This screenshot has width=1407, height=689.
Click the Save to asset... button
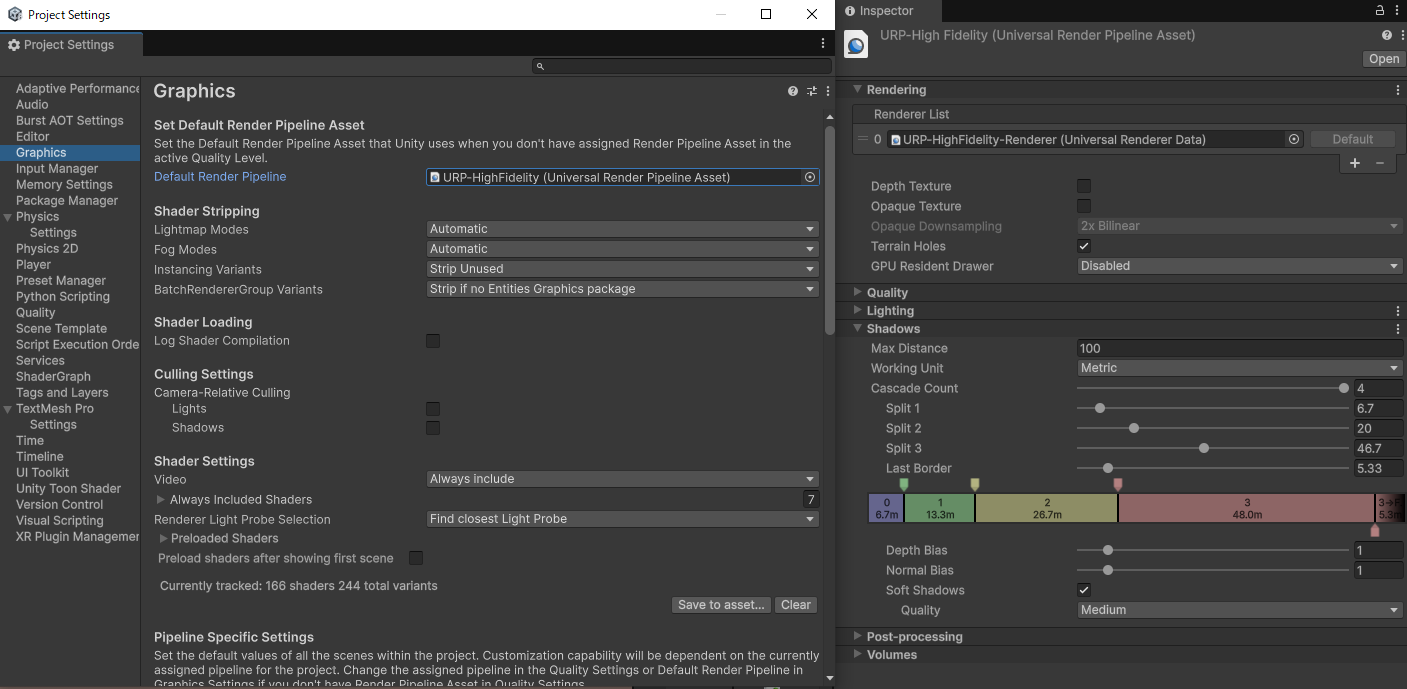(x=721, y=605)
